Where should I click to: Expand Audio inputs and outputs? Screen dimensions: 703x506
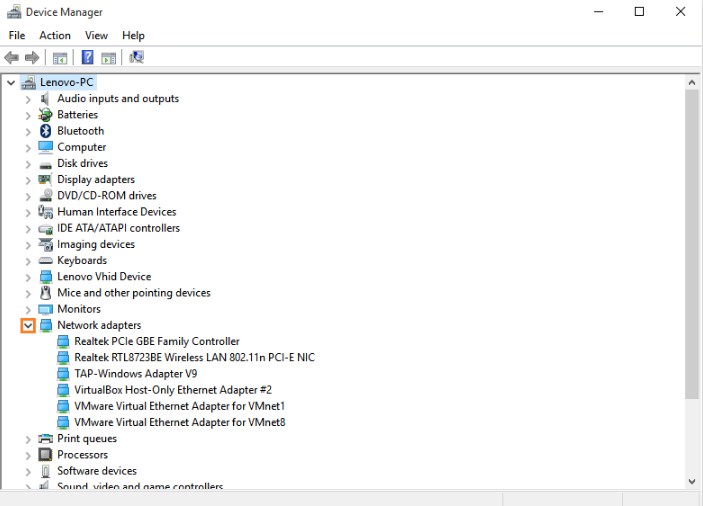tap(28, 99)
